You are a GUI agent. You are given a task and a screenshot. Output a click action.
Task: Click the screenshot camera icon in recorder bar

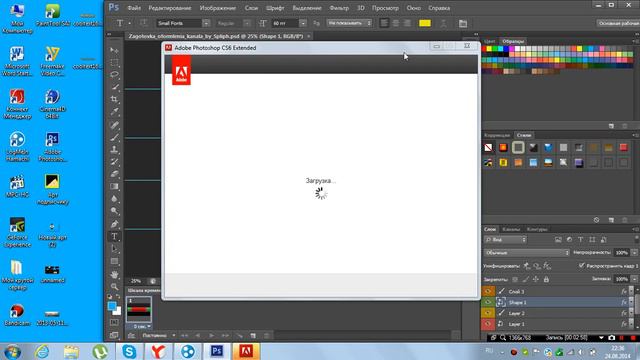(x=611, y=338)
